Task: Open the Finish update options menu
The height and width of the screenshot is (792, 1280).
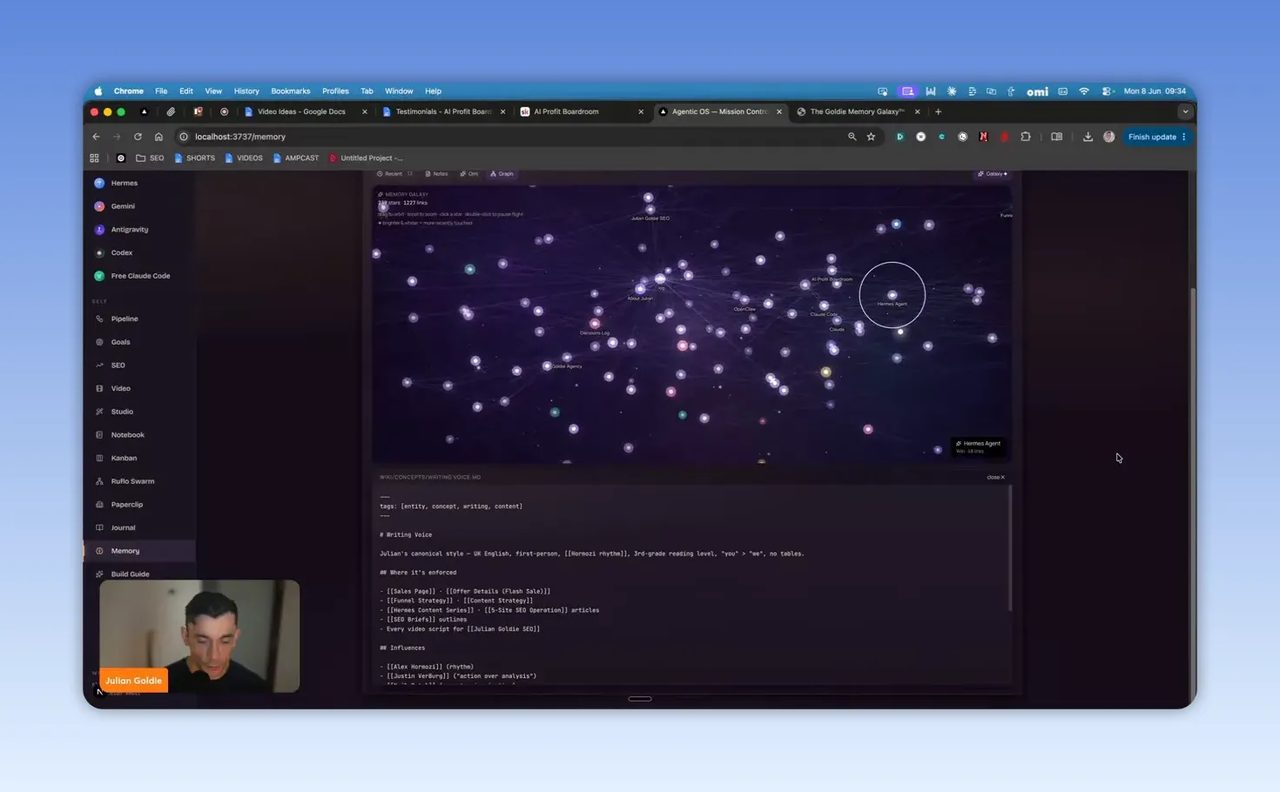Action: (x=1184, y=137)
